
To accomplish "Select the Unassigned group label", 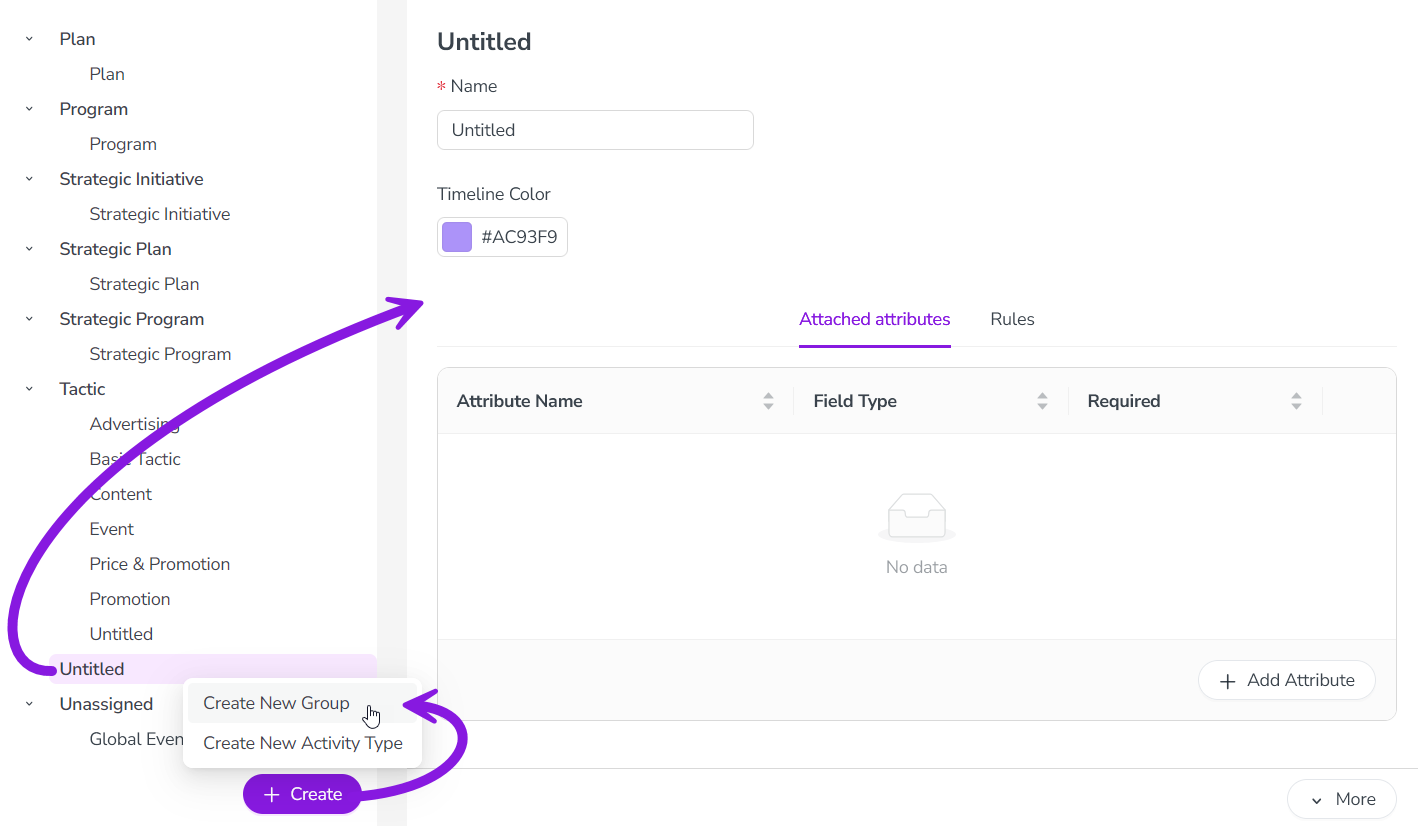I will [x=106, y=704].
